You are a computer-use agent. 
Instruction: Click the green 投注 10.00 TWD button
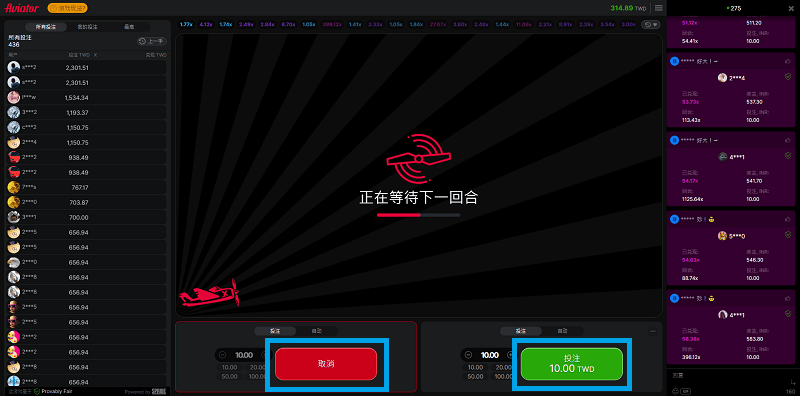(572, 364)
